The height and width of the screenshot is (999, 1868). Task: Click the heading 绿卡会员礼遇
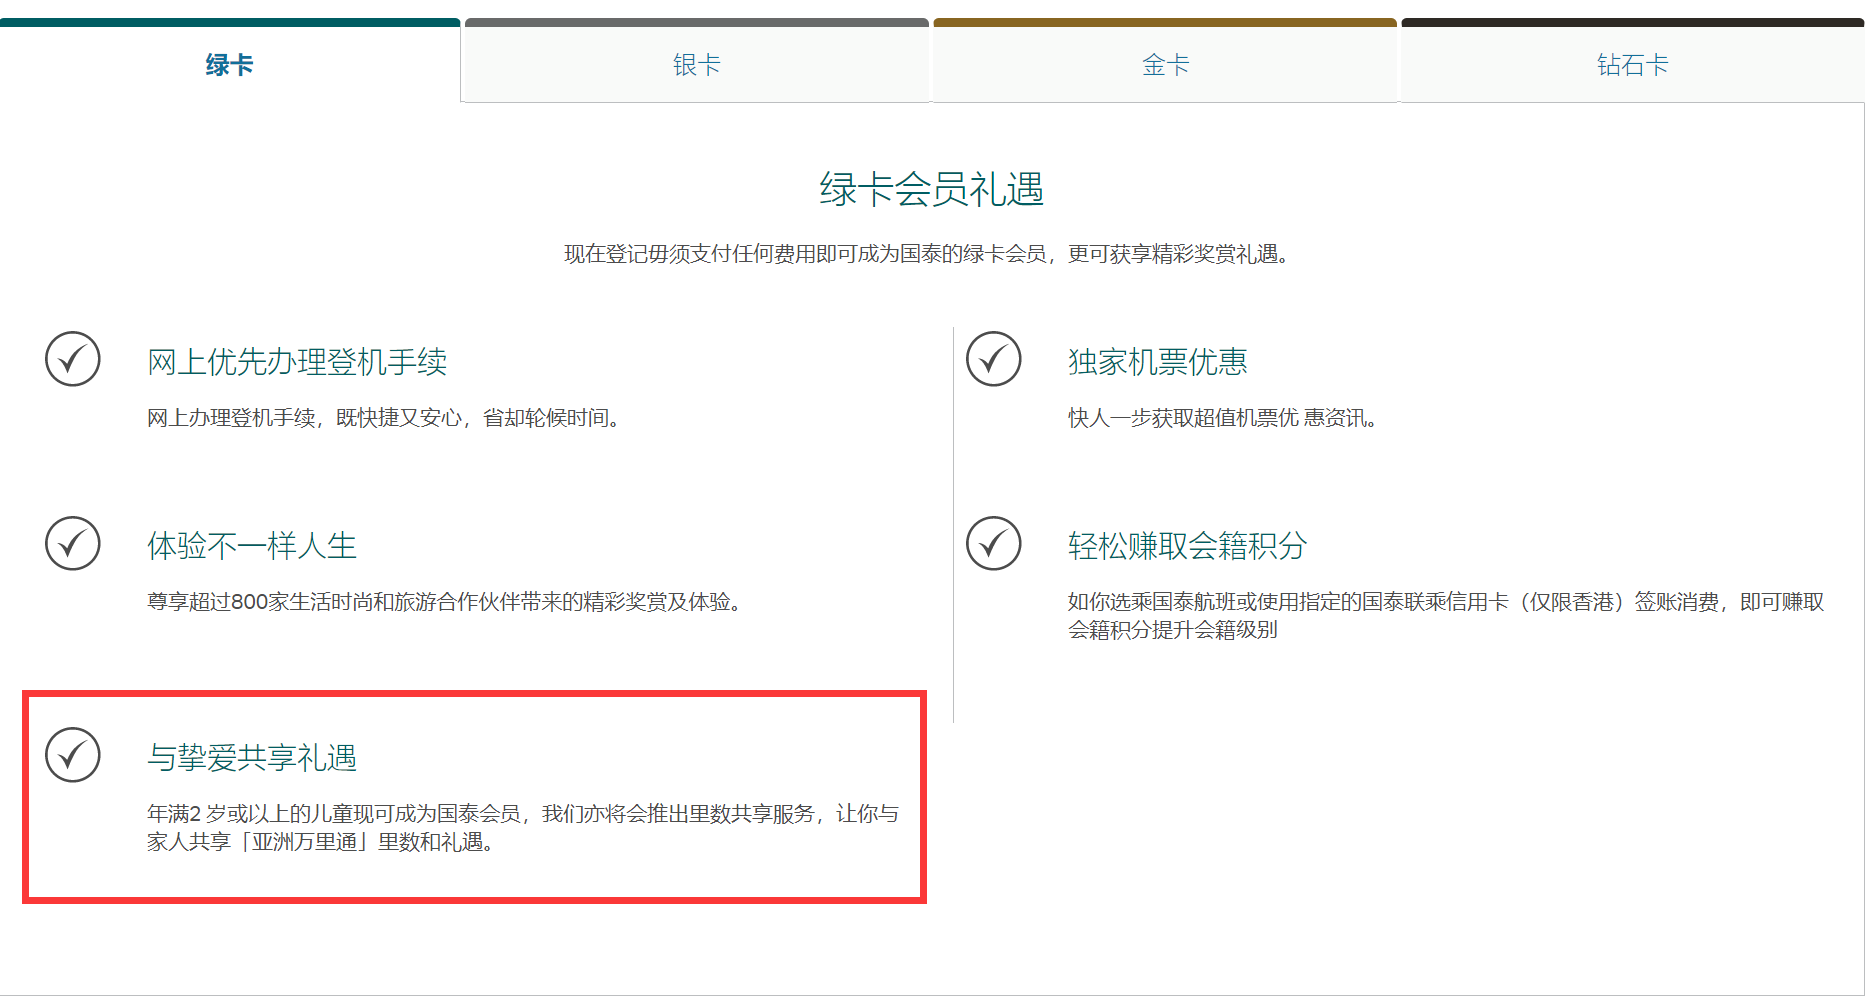[x=932, y=189]
